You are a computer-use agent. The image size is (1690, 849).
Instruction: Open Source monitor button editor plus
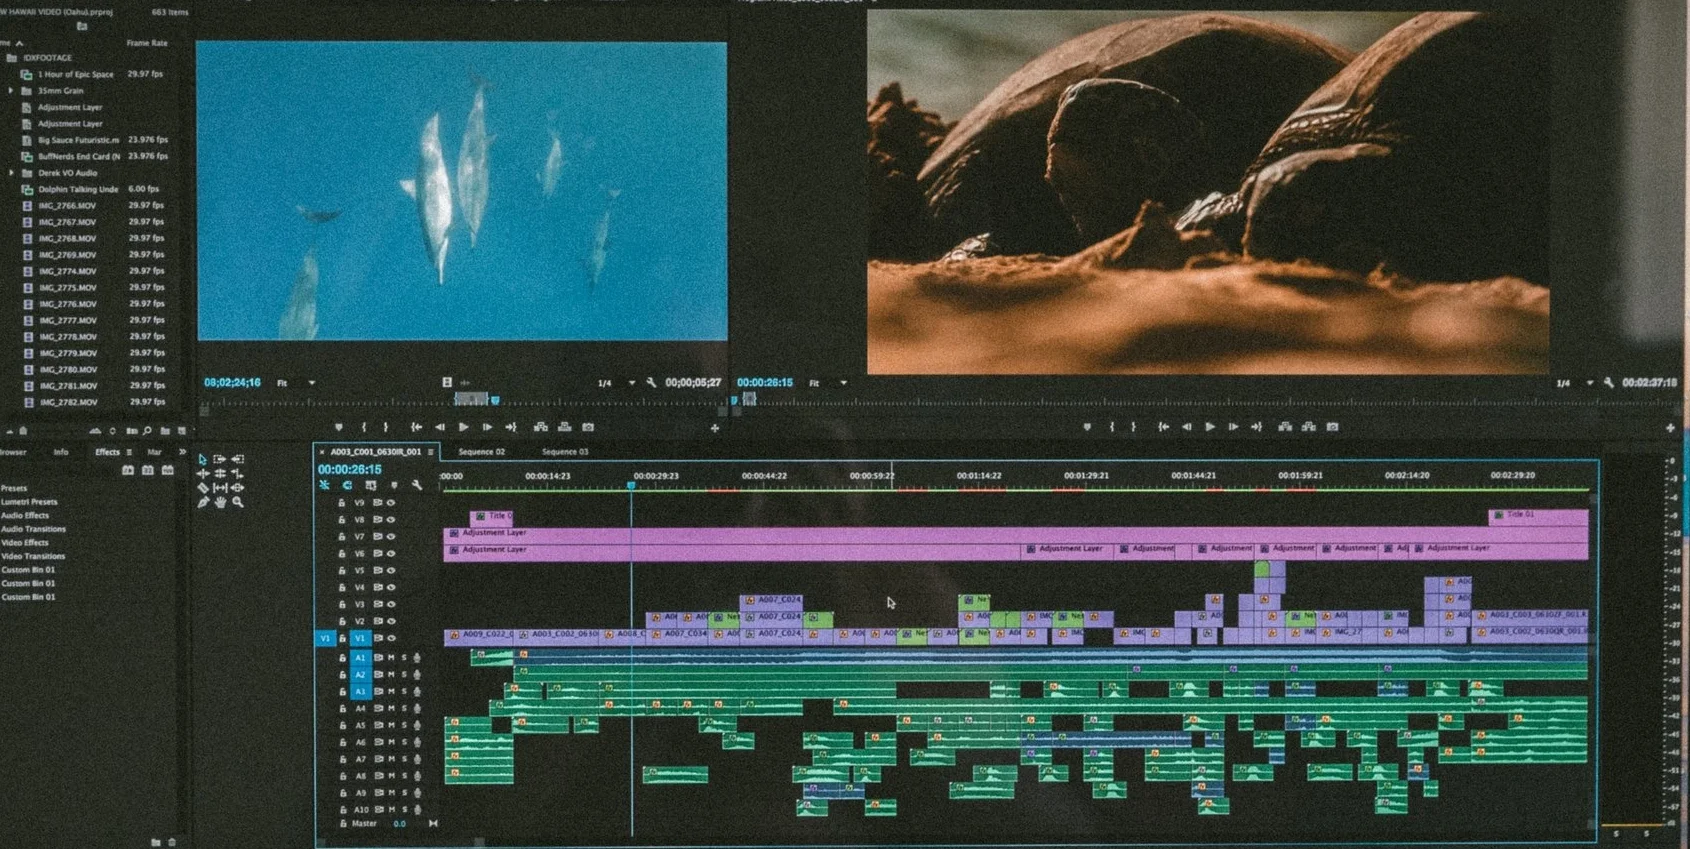(715, 428)
